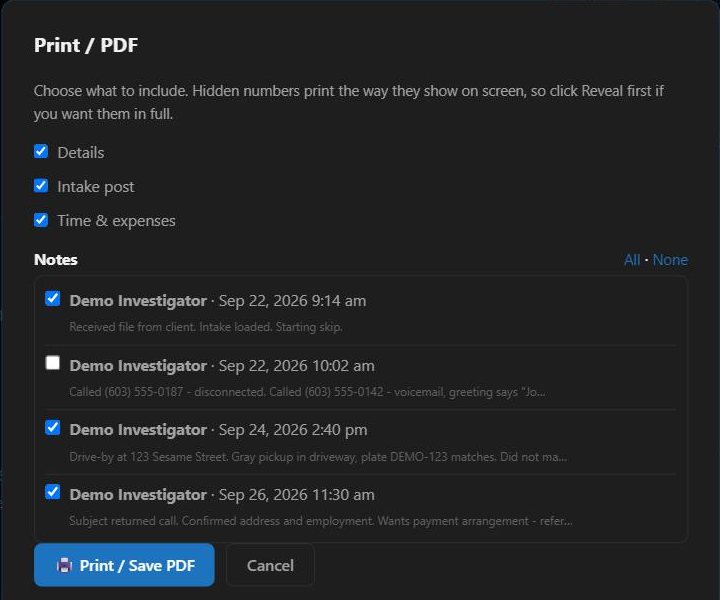Uncheck the Sep 24 2:40 pm note
Image resolution: width=720 pixels, height=600 pixels.
[53, 427]
